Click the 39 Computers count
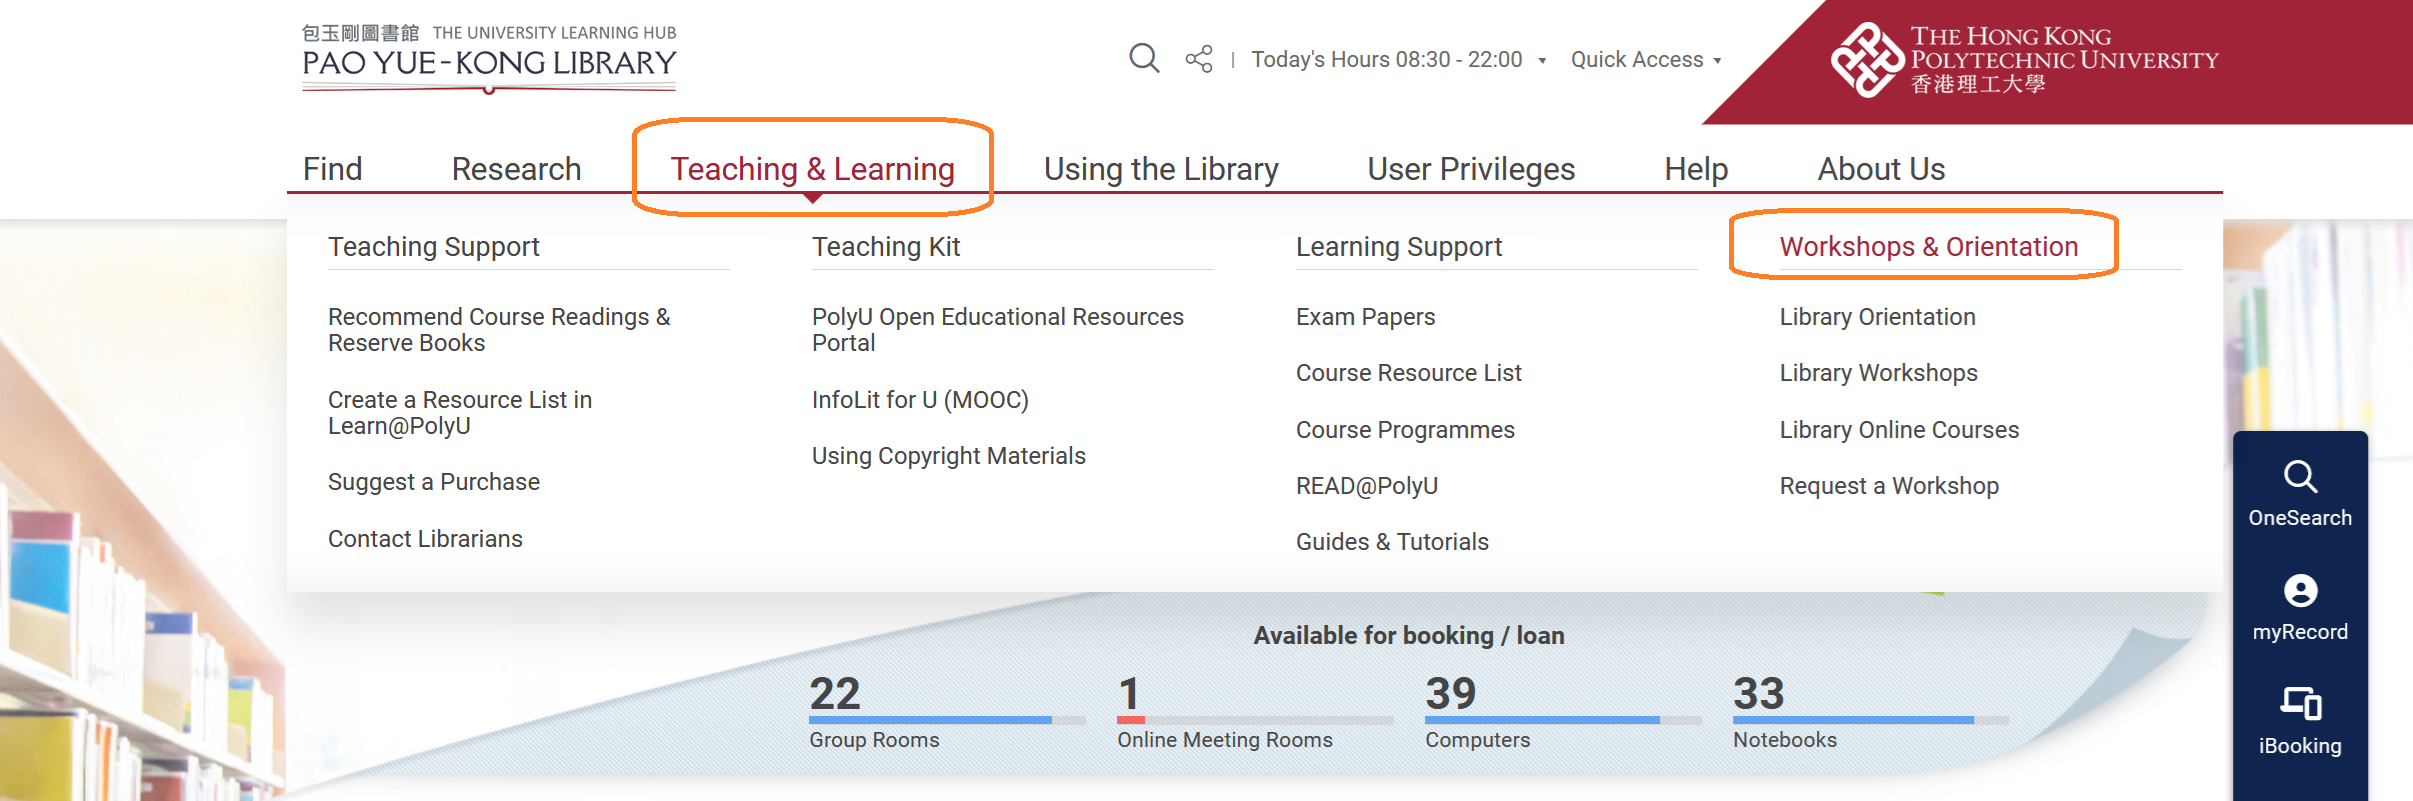The width and height of the screenshot is (2413, 801). (x=1450, y=693)
